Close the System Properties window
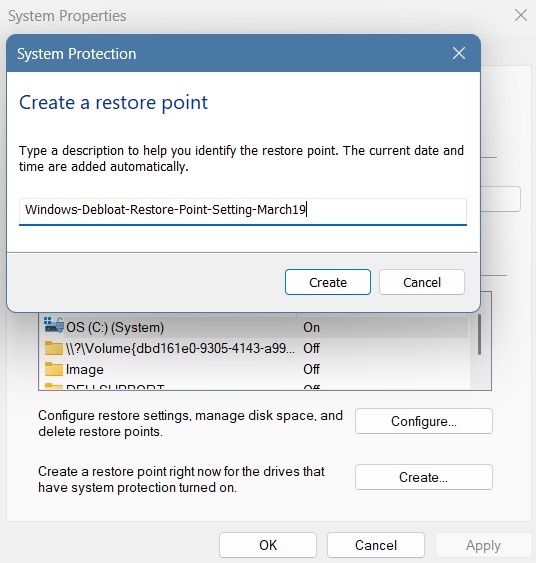 [x=521, y=15]
